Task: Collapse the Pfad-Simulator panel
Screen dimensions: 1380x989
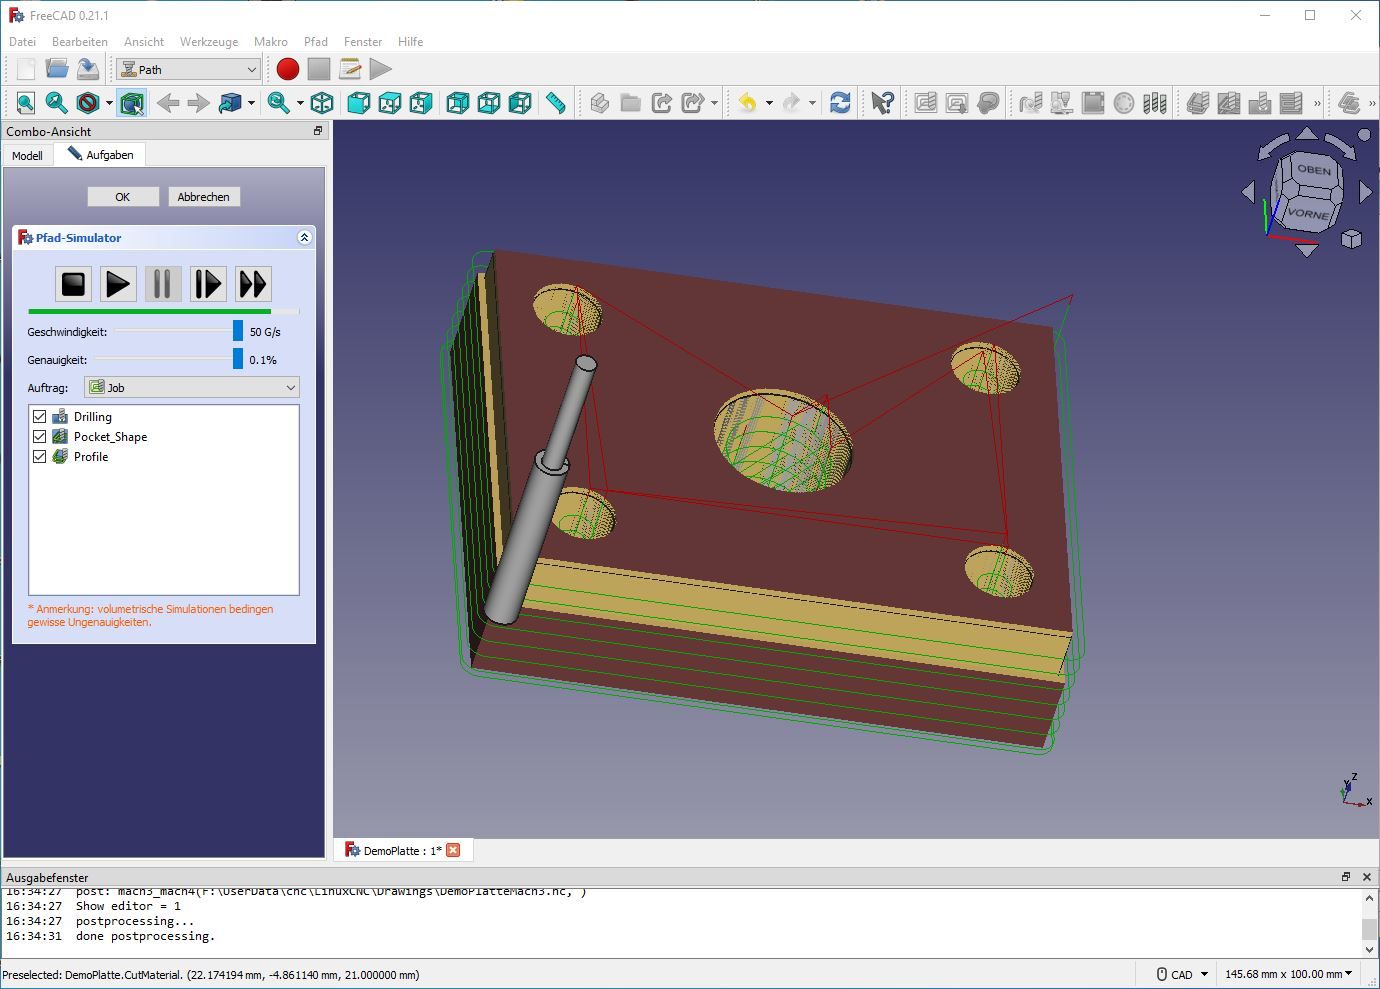Action: click(304, 238)
